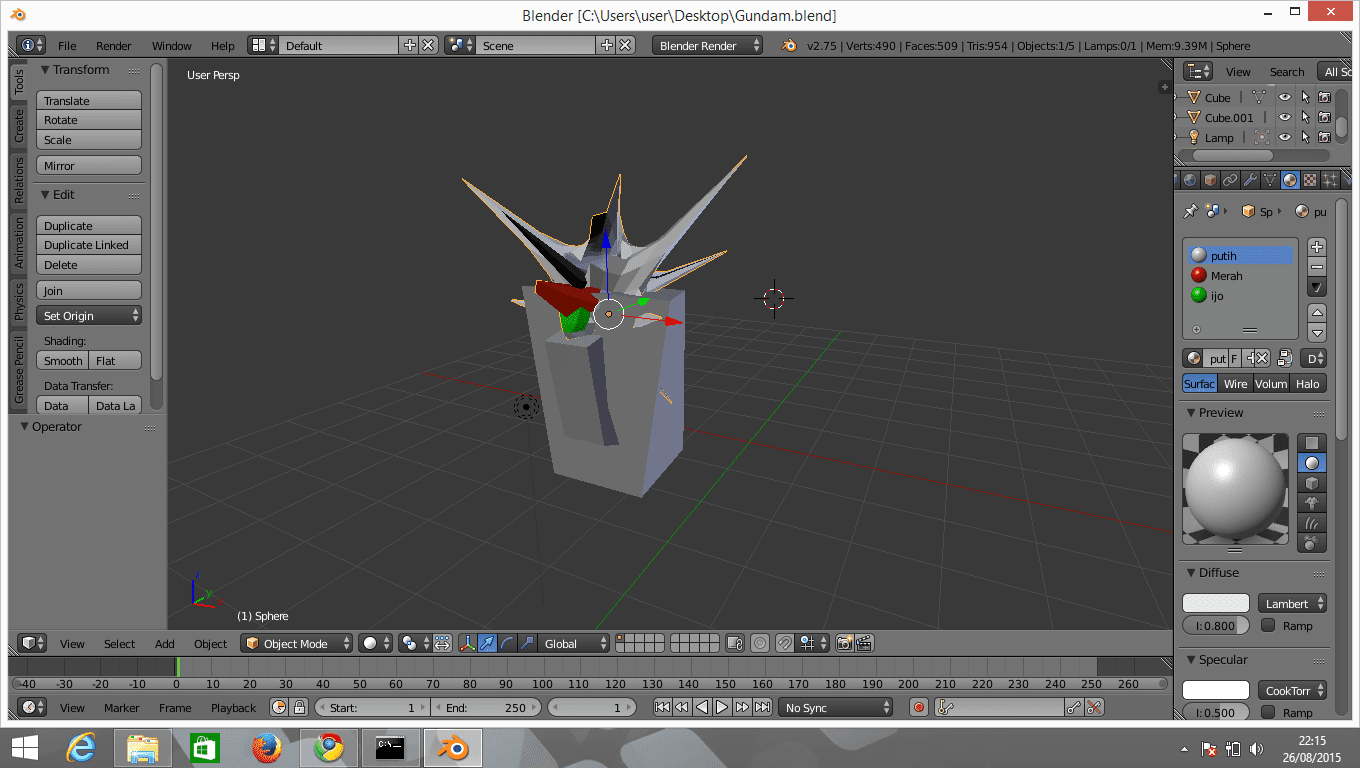This screenshot has height=768, width=1360.
Task: Jump to the first frame of the timeline
Action: pyautogui.click(x=662, y=708)
